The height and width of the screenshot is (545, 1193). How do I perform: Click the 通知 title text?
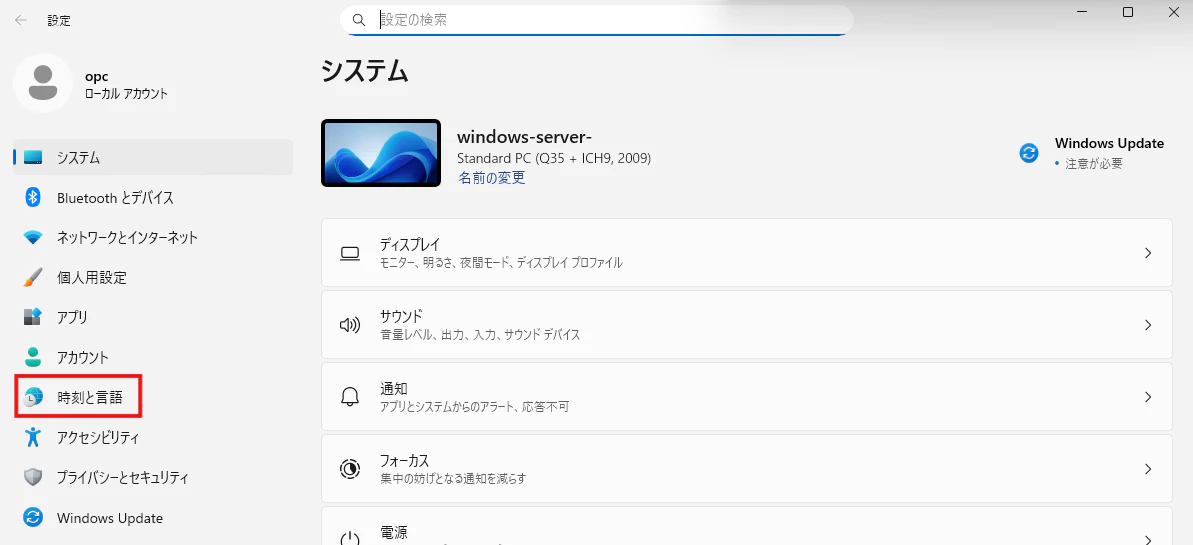393,388
